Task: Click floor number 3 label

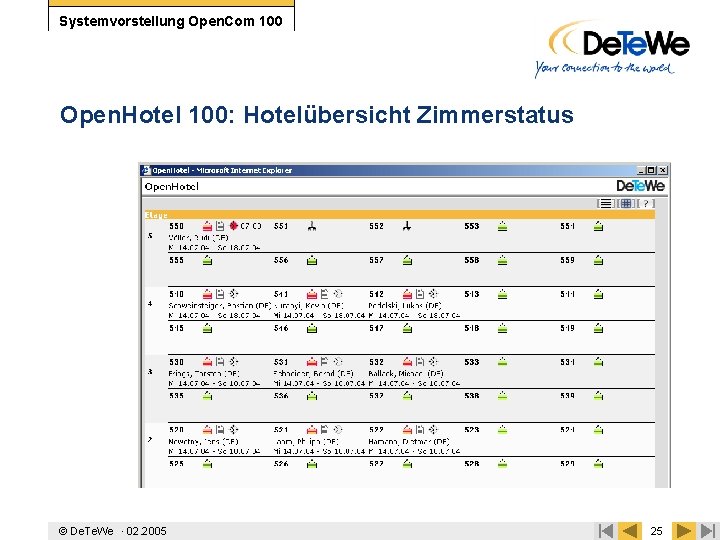Action: (x=150, y=371)
